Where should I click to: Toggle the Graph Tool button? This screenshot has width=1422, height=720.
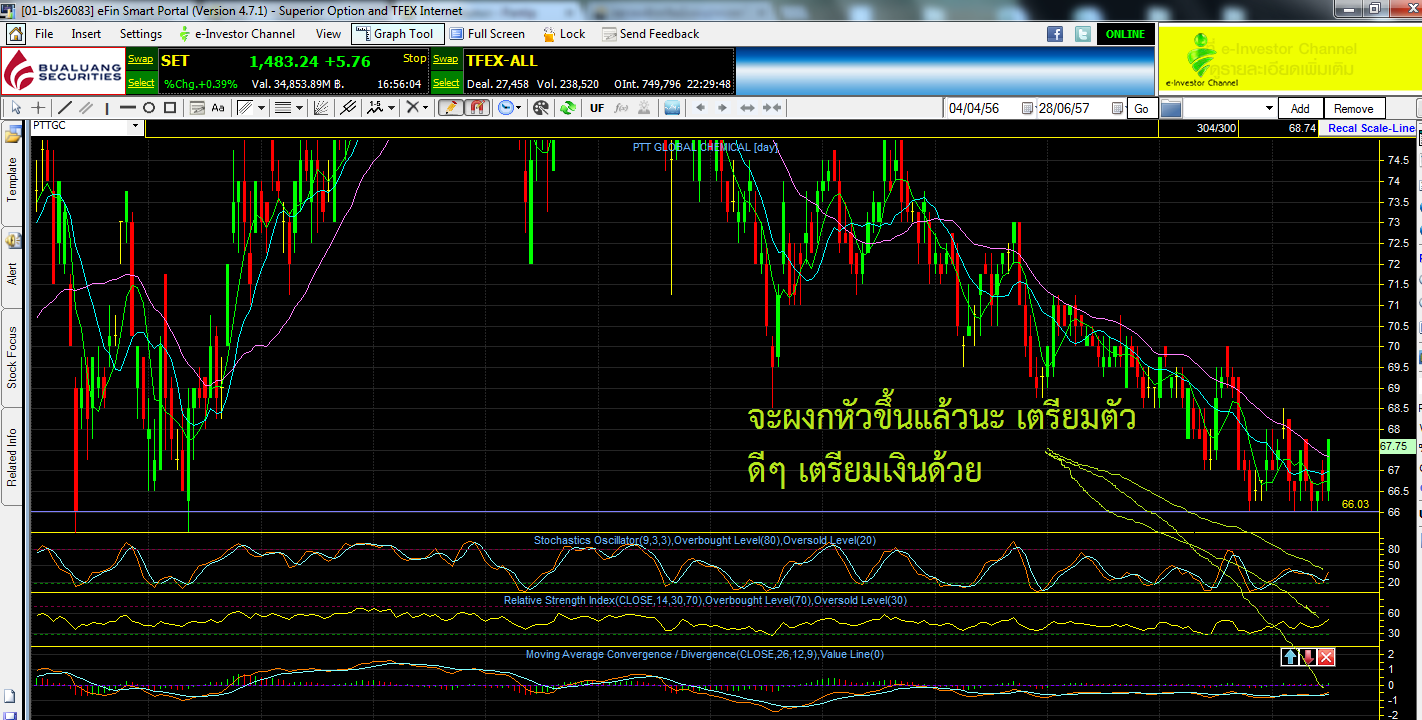coord(396,34)
